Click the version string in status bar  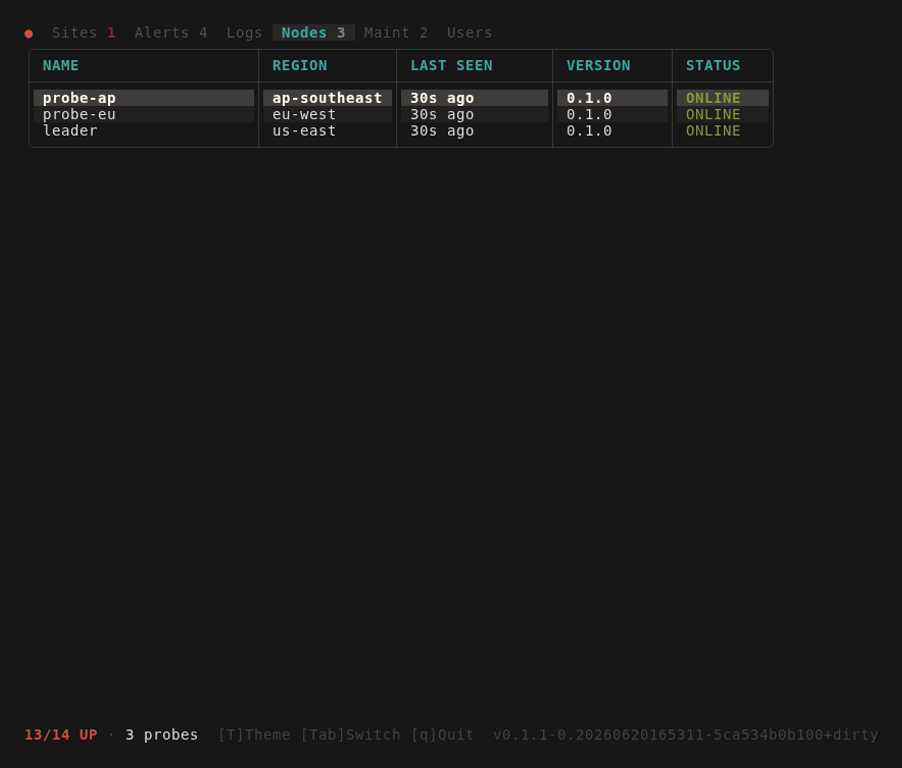pos(685,735)
